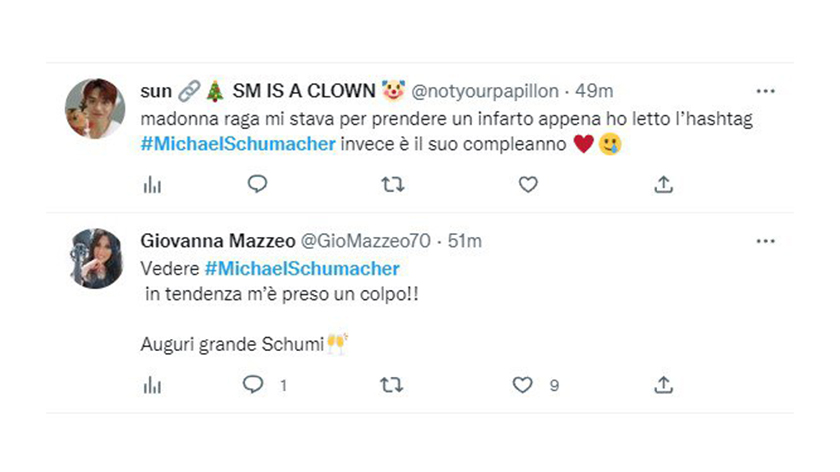
Task: Retweet sun's tweet about the hashtag
Action: [x=393, y=185]
